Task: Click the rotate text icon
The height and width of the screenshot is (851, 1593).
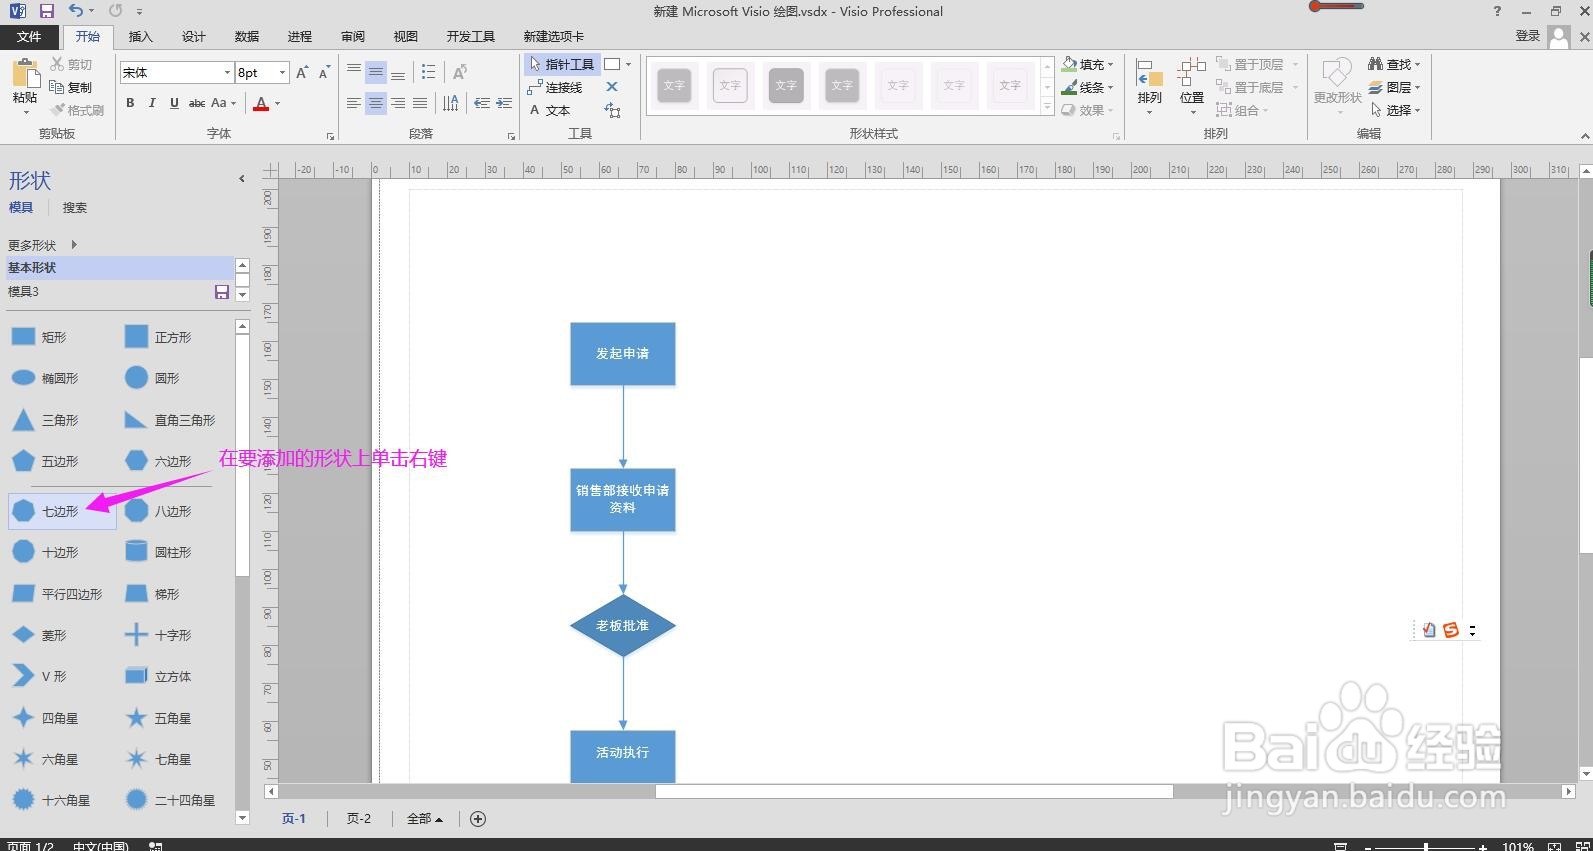Action: tap(459, 72)
